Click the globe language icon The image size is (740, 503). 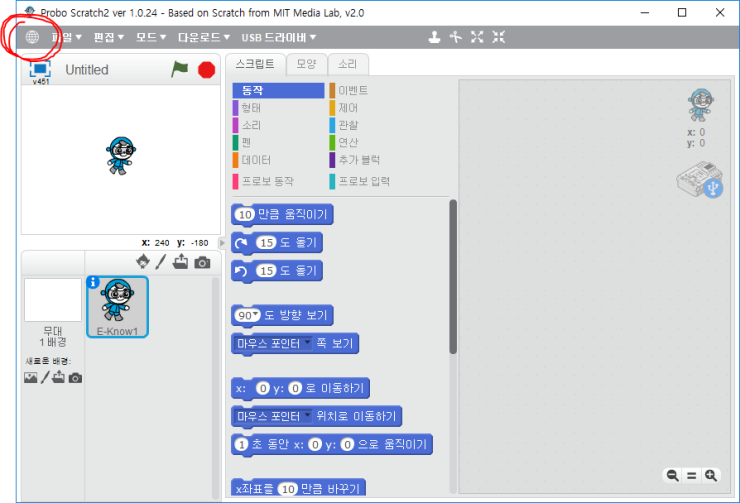(x=32, y=37)
